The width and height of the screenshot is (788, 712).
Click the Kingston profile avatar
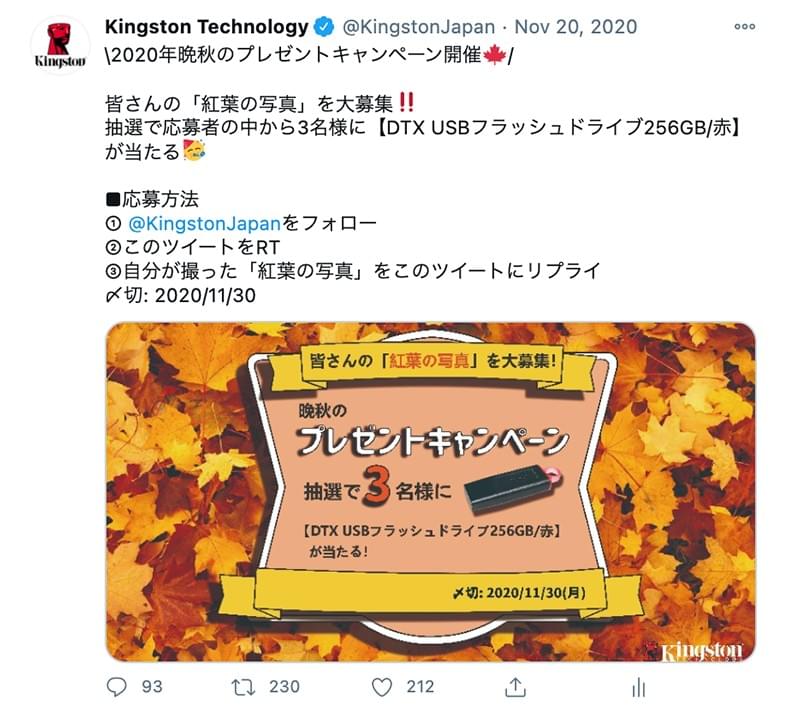coord(60,45)
